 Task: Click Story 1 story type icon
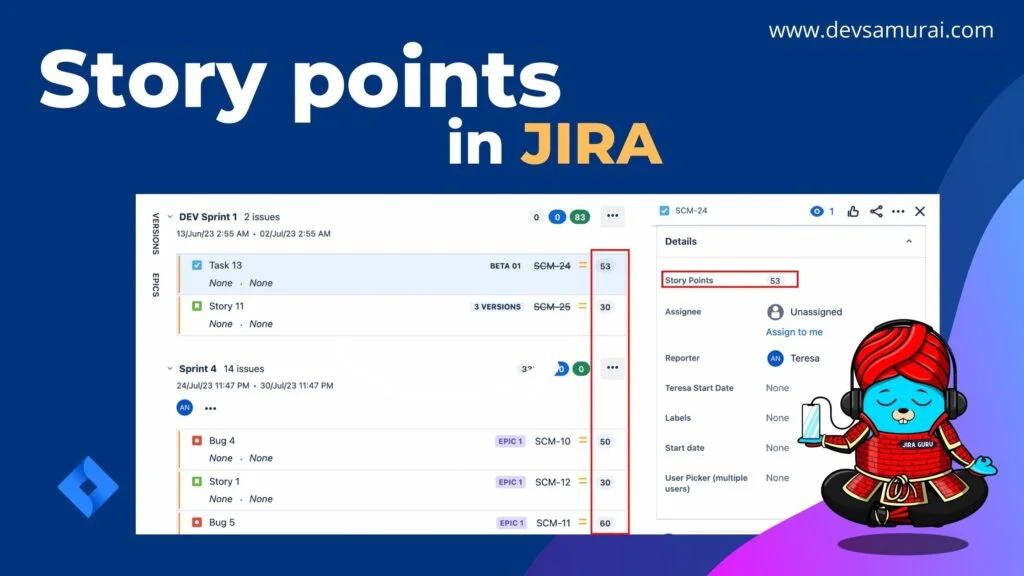point(197,481)
